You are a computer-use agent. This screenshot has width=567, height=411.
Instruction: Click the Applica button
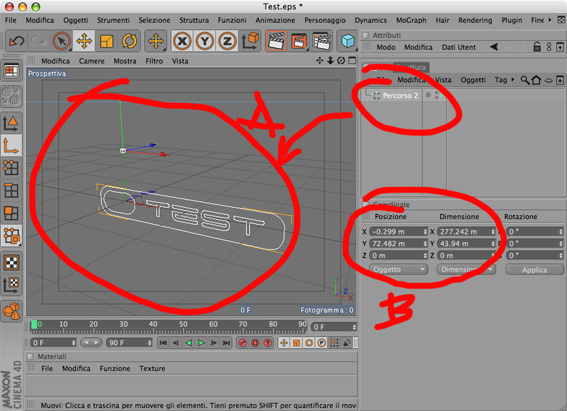click(x=534, y=270)
